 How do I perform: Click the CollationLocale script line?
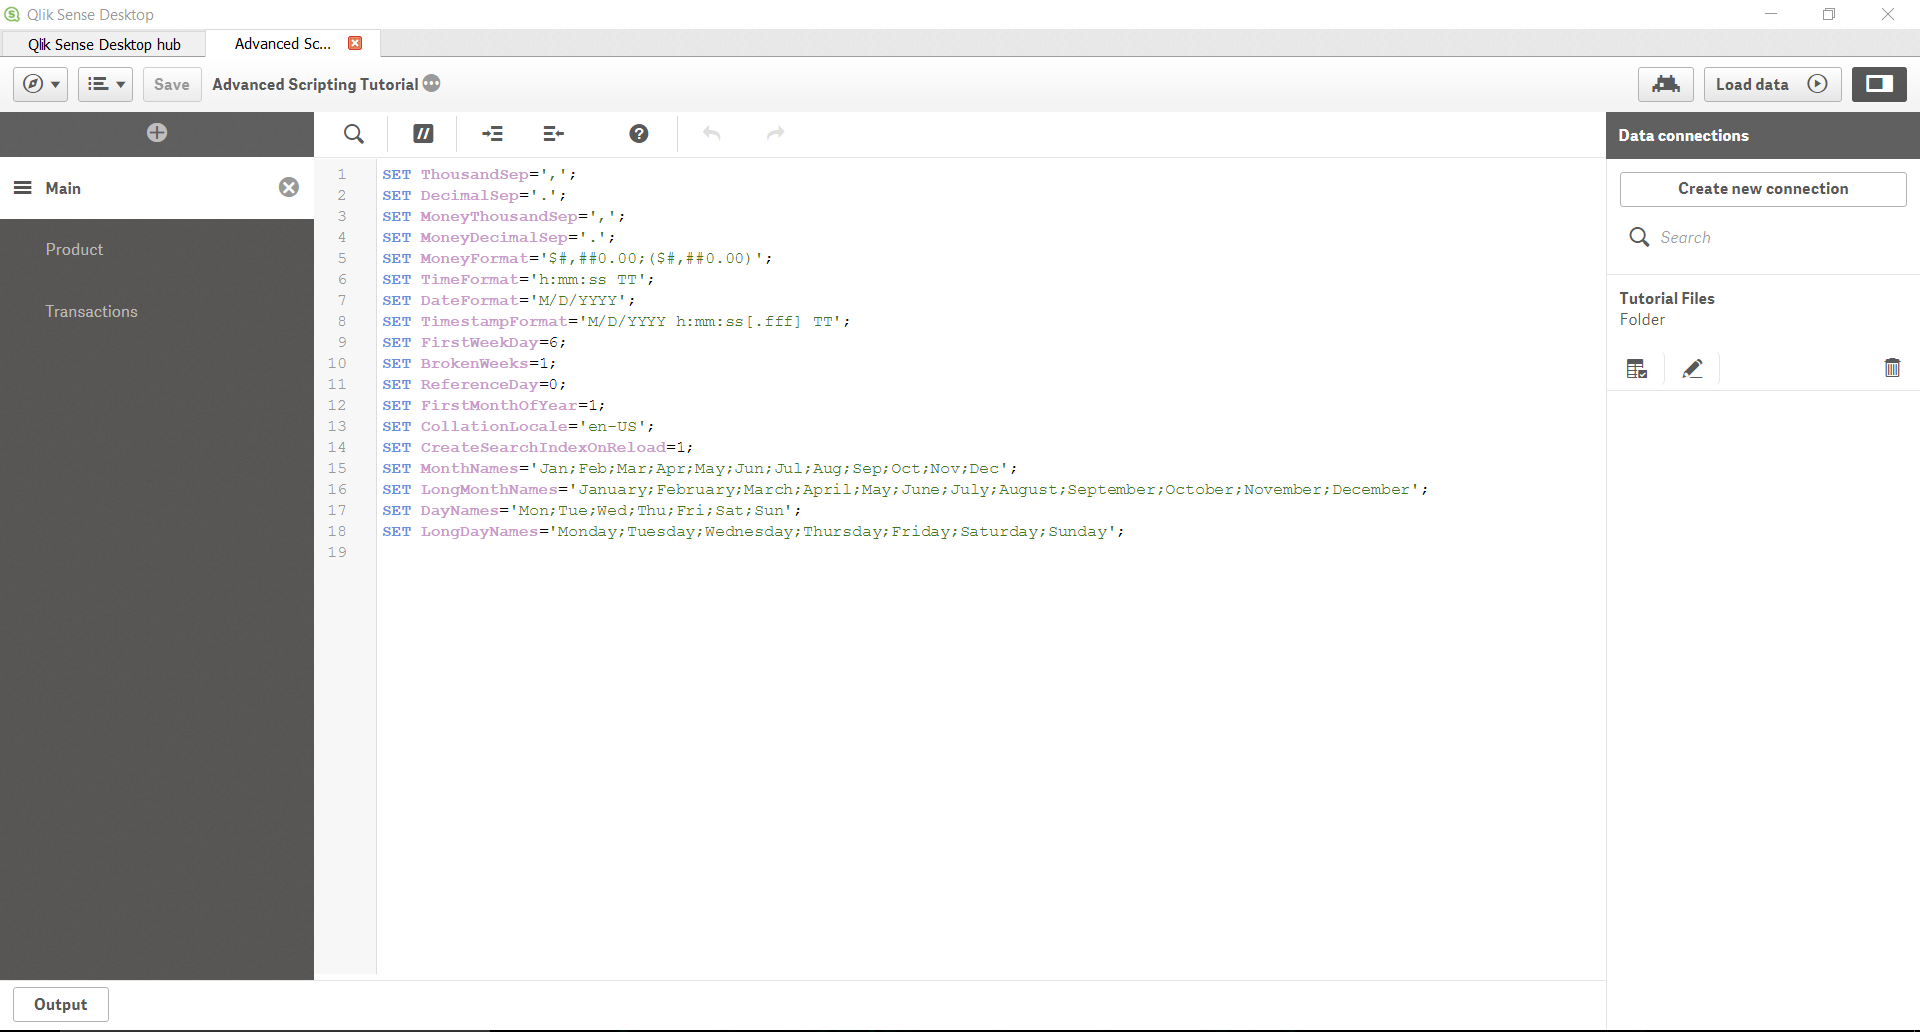pyautogui.click(x=518, y=427)
